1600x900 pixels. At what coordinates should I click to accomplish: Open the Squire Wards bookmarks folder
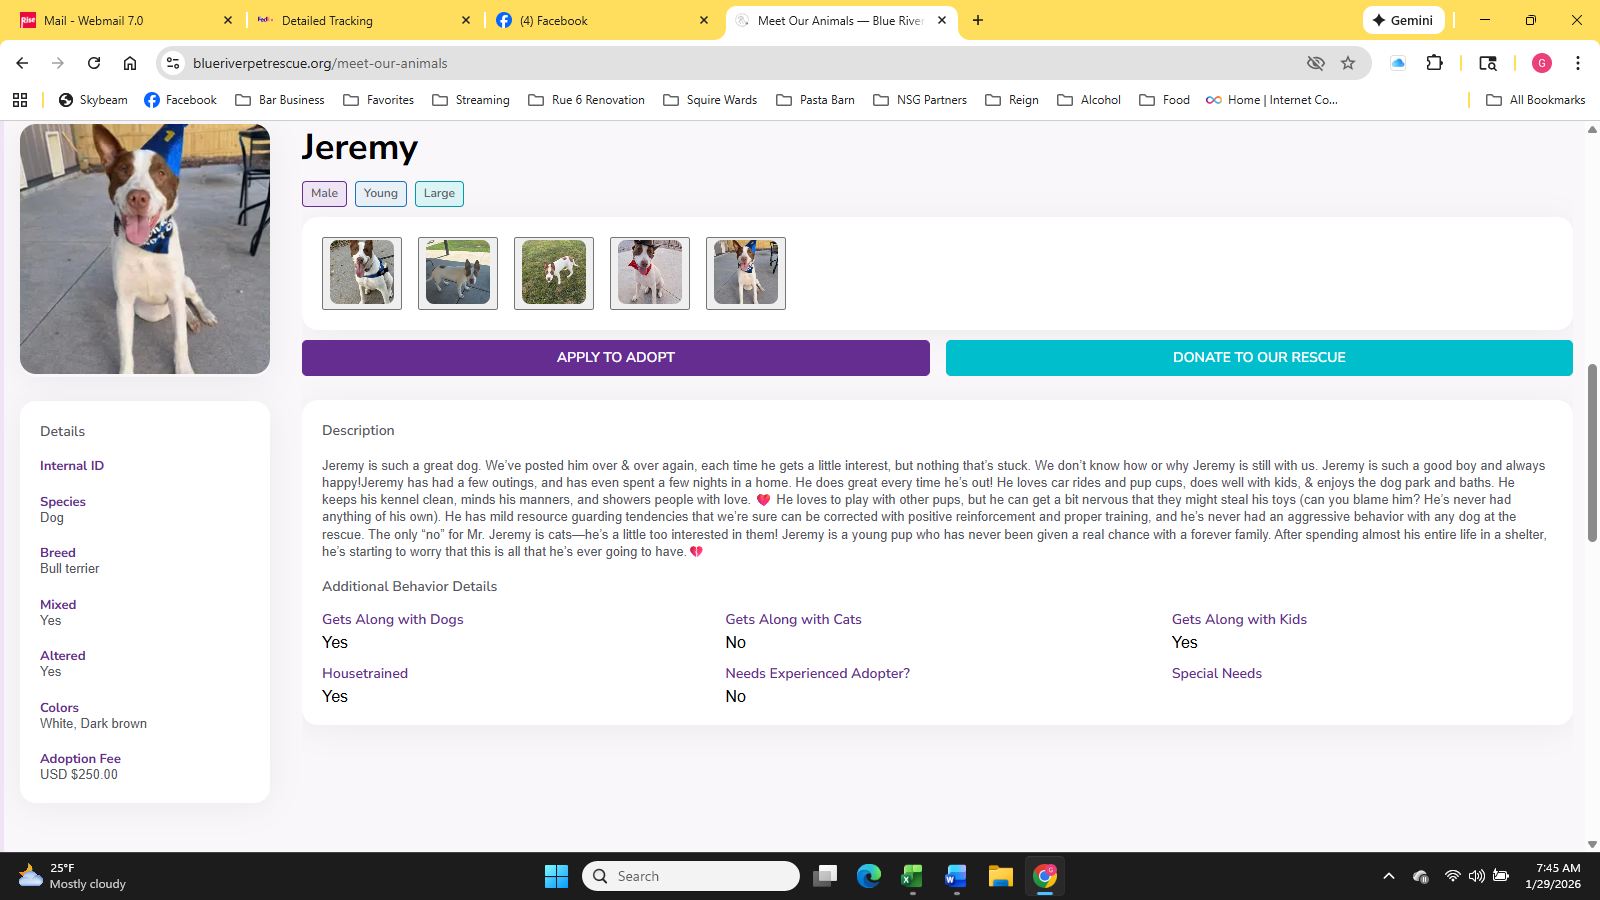[x=710, y=100]
